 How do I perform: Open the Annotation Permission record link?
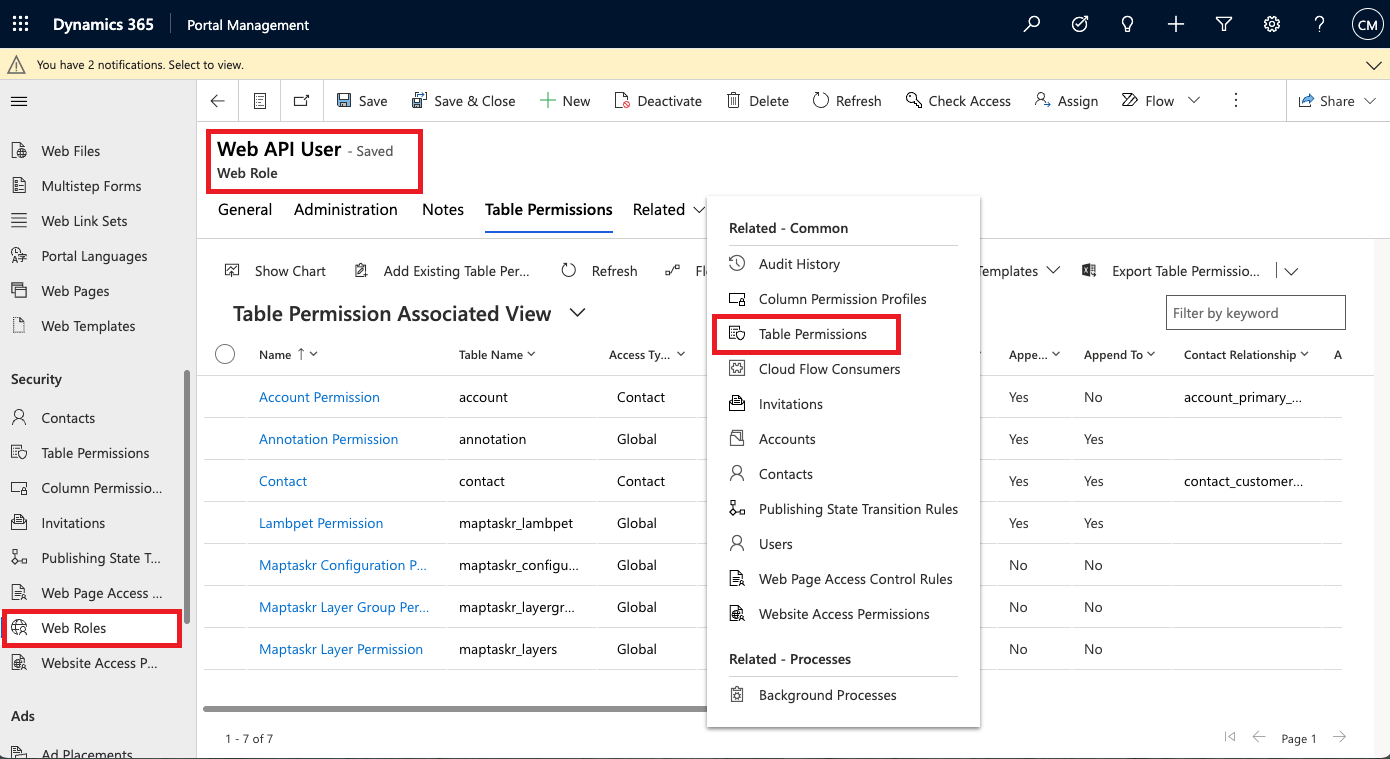(x=328, y=439)
